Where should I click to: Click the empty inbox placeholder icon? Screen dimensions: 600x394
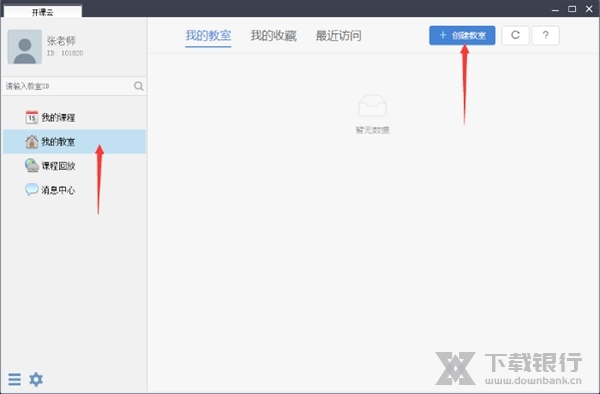click(372, 106)
